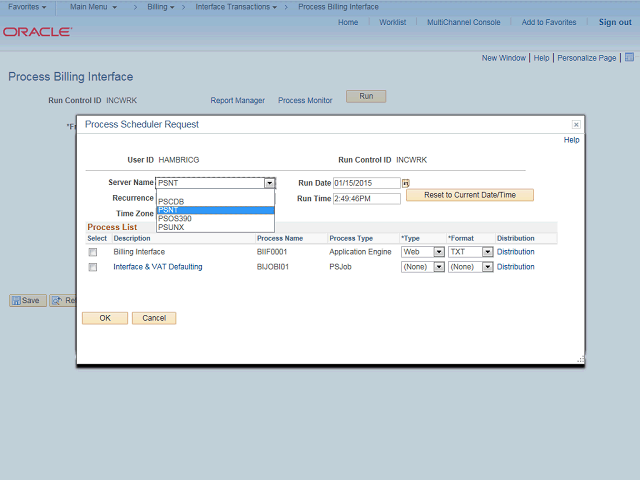The width and height of the screenshot is (640, 480).
Task: Click into the Run Time field
Action: point(364,199)
